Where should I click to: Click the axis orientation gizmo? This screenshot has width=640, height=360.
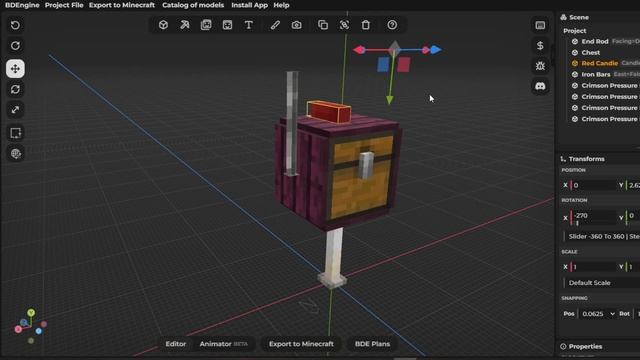pos(31,327)
